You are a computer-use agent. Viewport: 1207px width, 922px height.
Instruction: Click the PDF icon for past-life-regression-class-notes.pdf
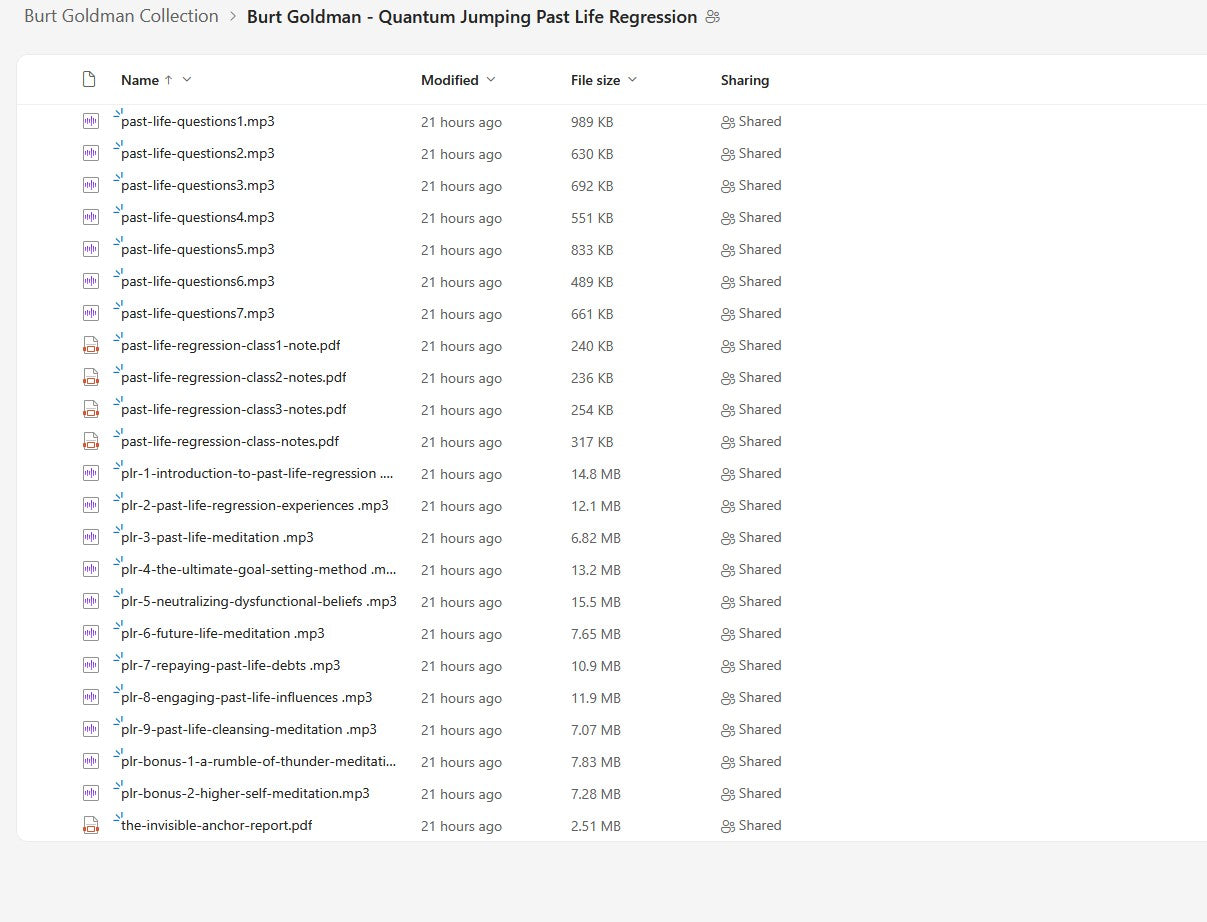(91, 442)
